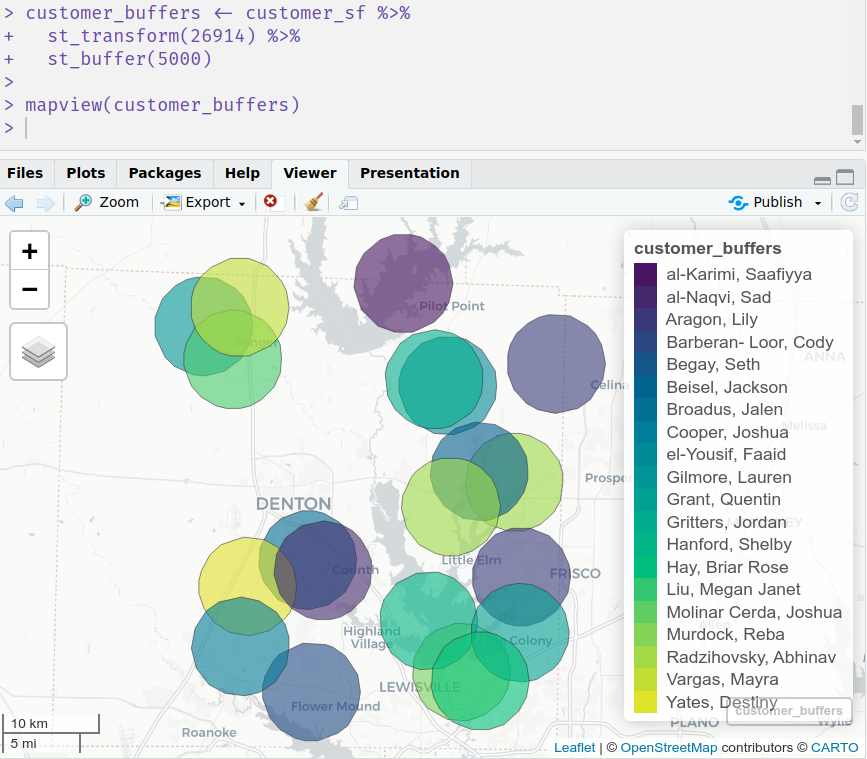Click the Flower Mound map label

point(336,706)
